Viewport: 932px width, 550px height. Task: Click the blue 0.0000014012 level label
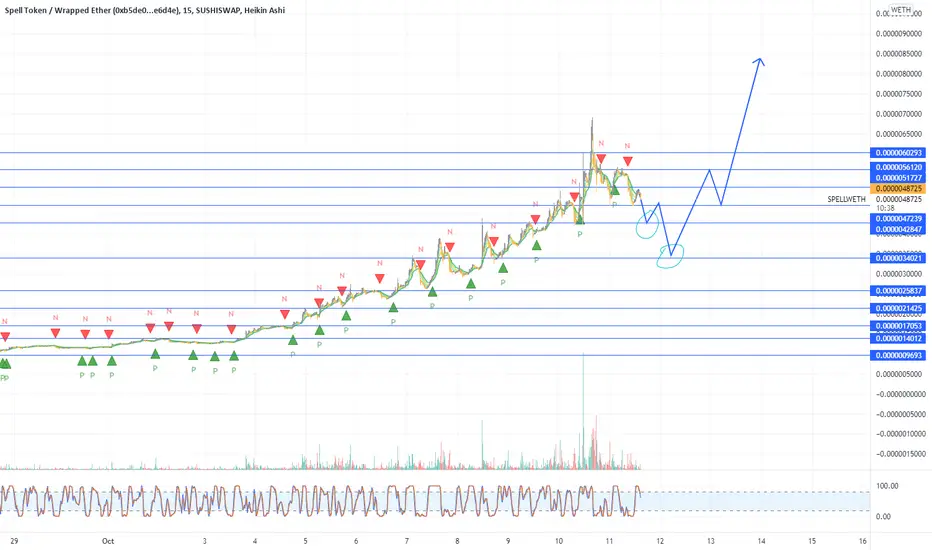point(898,338)
